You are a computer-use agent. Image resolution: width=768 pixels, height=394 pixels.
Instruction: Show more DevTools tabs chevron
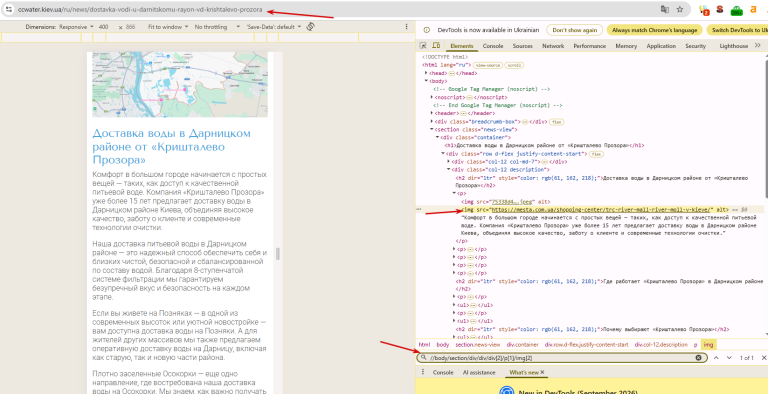(x=757, y=46)
